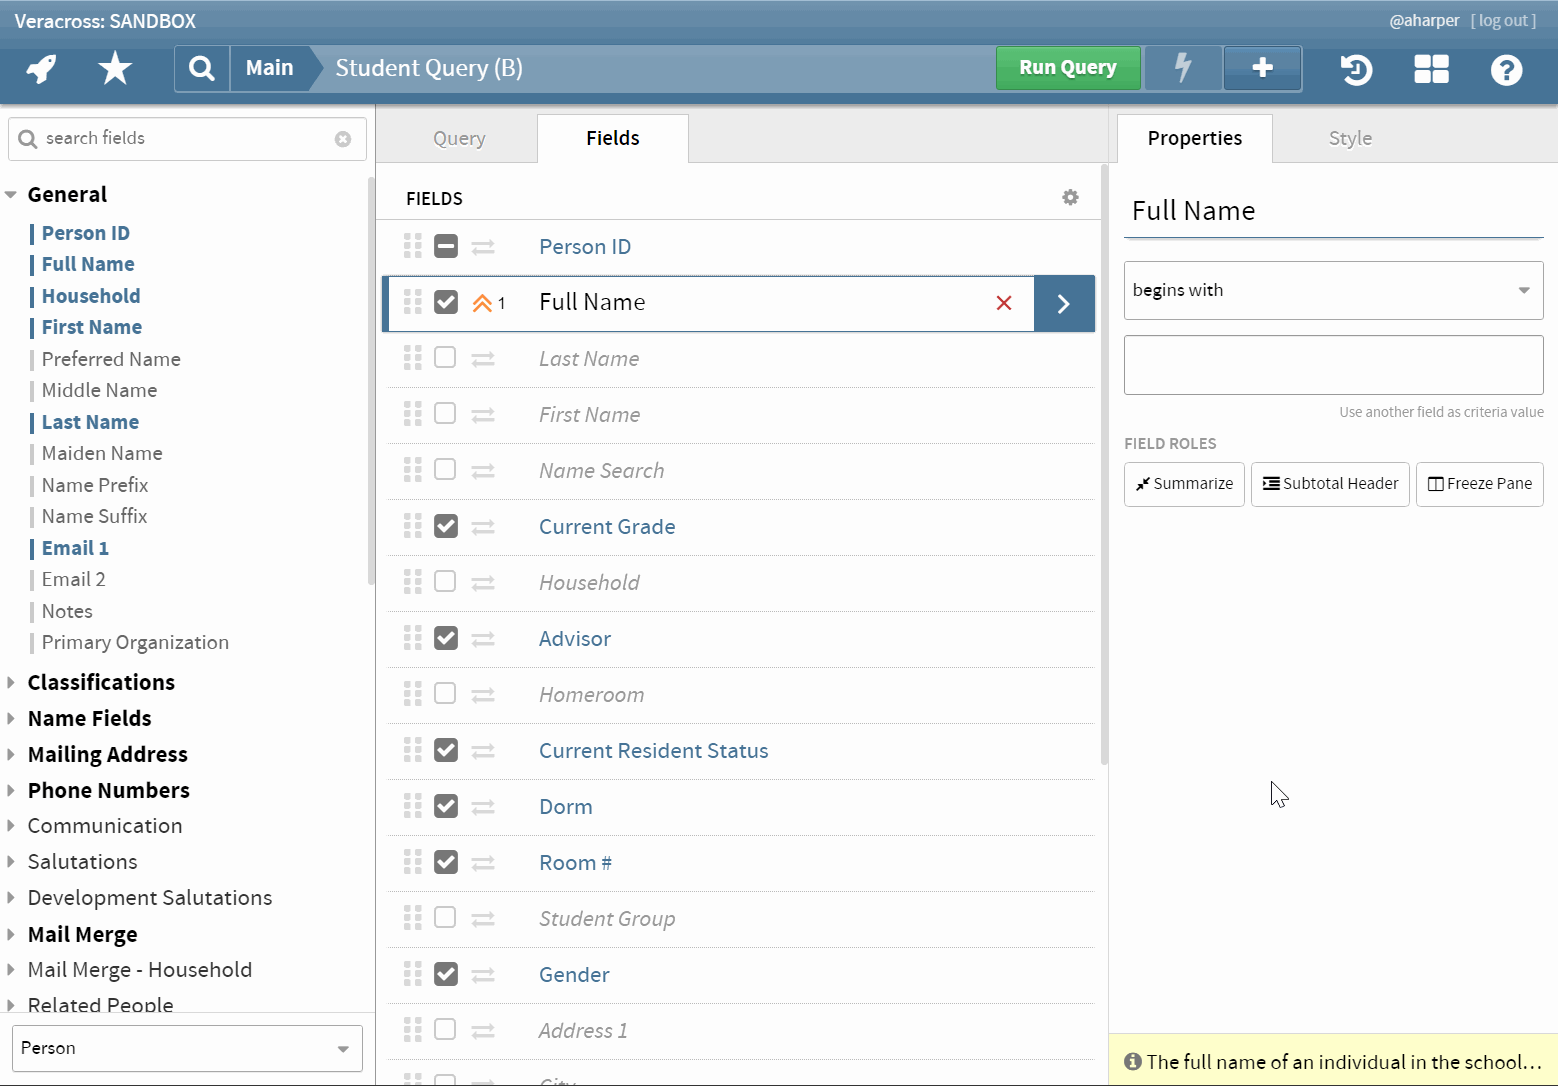Image resolution: width=1558 pixels, height=1086 pixels.
Task: Open favorites with the star icon
Action: (x=115, y=69)
